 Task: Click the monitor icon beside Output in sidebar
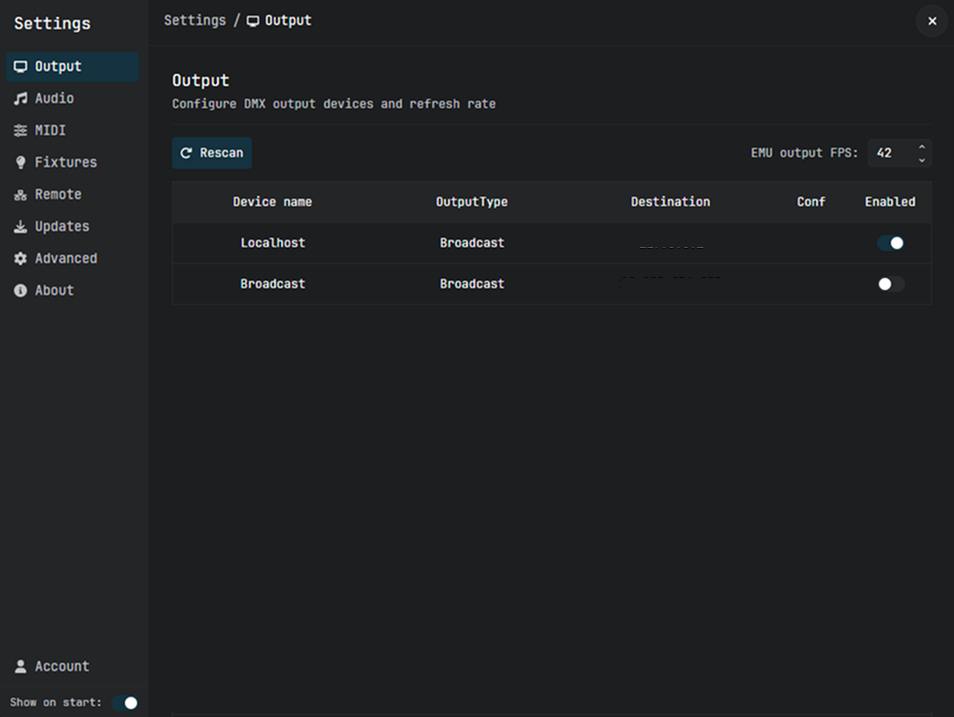point(21,66)
